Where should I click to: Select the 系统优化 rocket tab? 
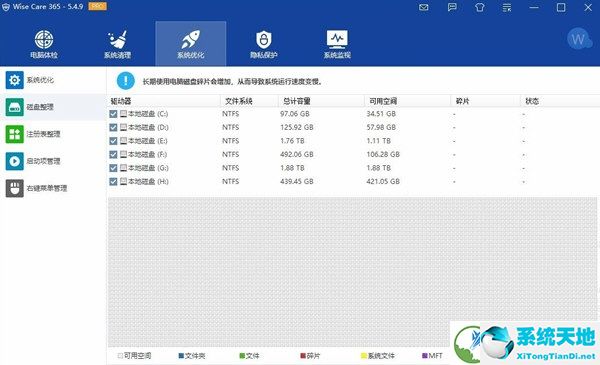[x=191, y=44]
